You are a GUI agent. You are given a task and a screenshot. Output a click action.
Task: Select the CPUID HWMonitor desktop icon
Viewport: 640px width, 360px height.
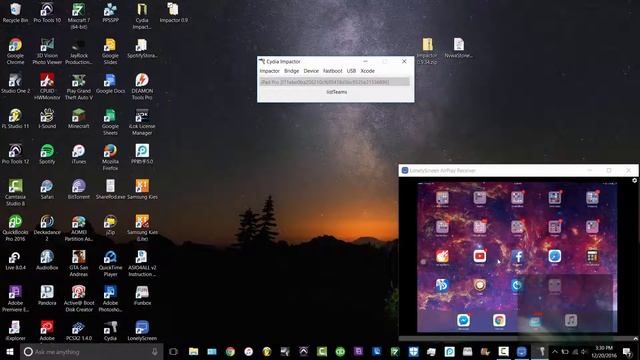click(47, 87)
